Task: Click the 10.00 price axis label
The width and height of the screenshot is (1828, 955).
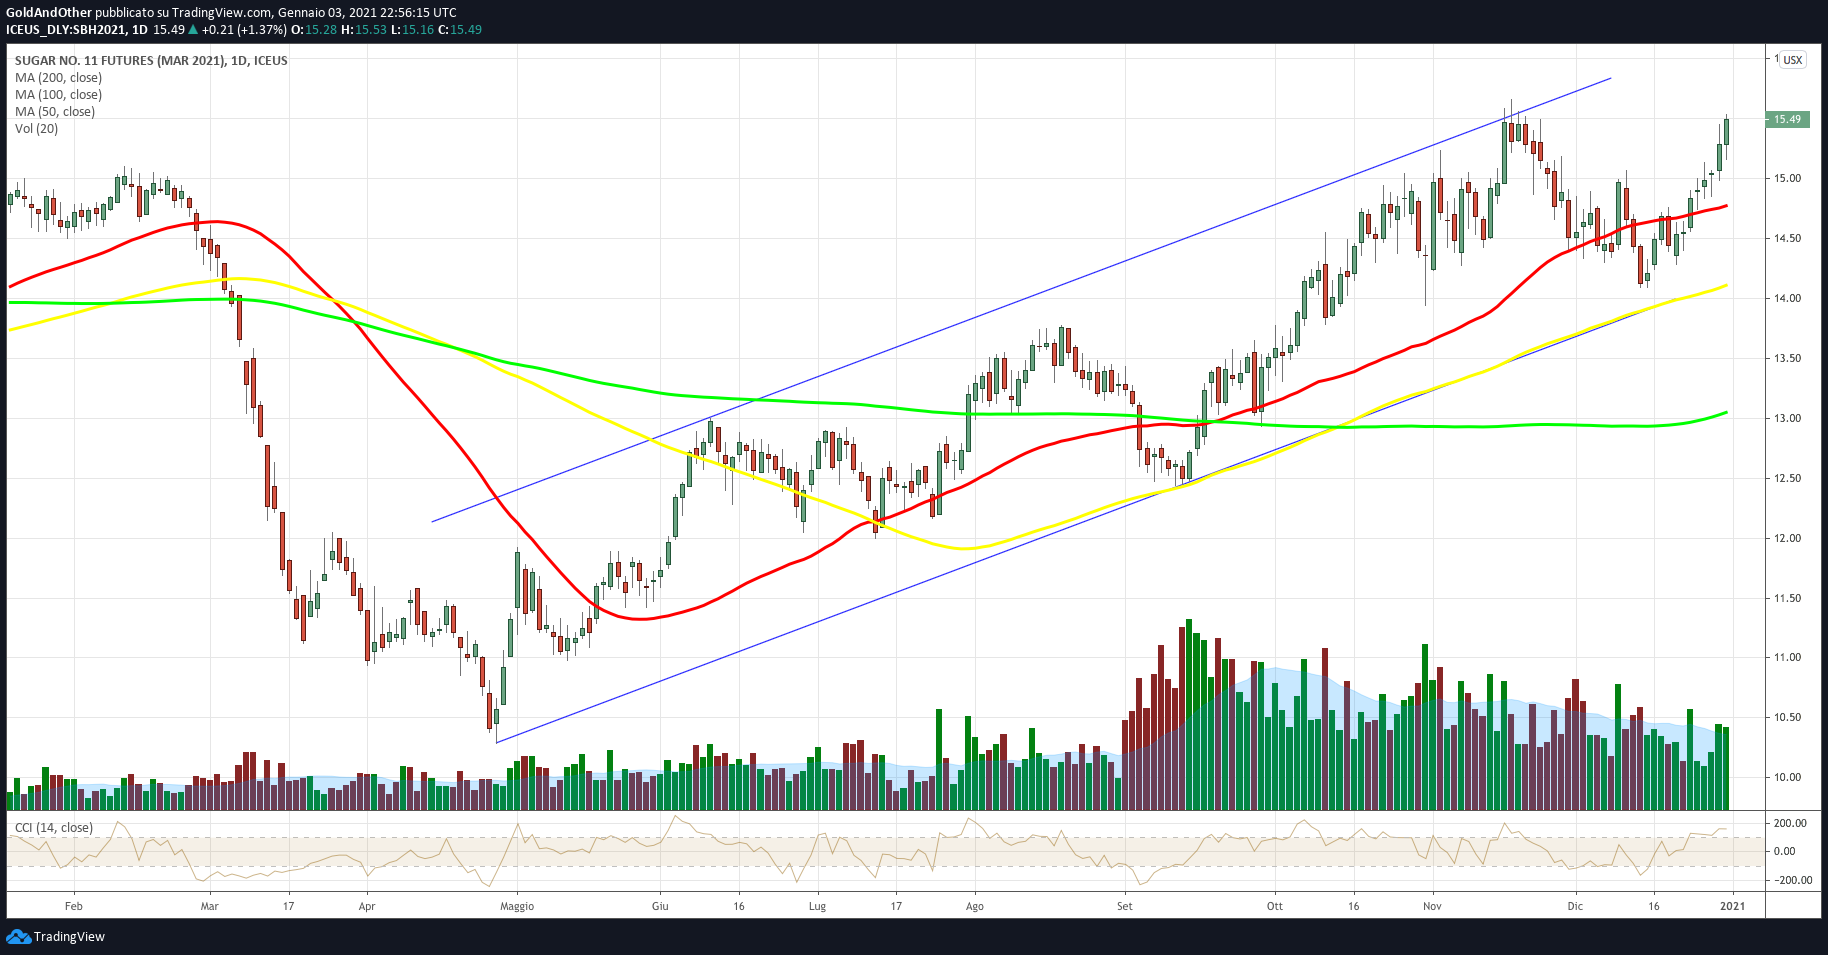Action: point(1787,777)
